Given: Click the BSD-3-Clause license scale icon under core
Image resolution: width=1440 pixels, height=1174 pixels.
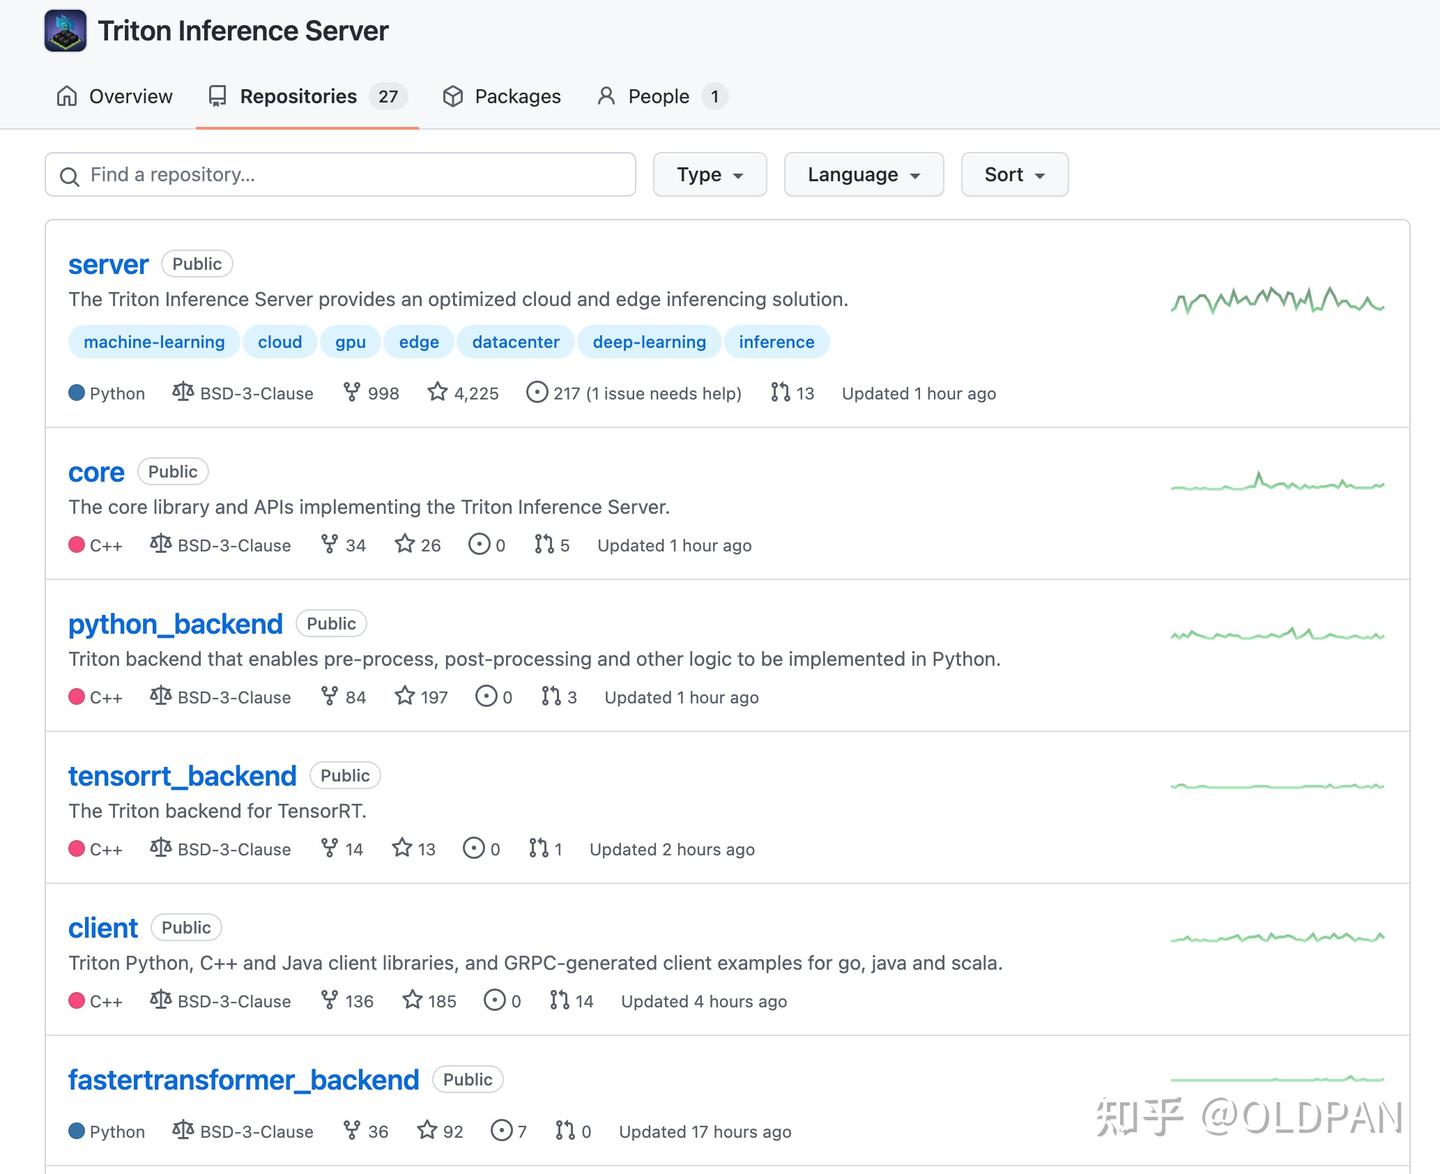Looking at the screenshot, I should pyautogui.click(x=160, y=545).
